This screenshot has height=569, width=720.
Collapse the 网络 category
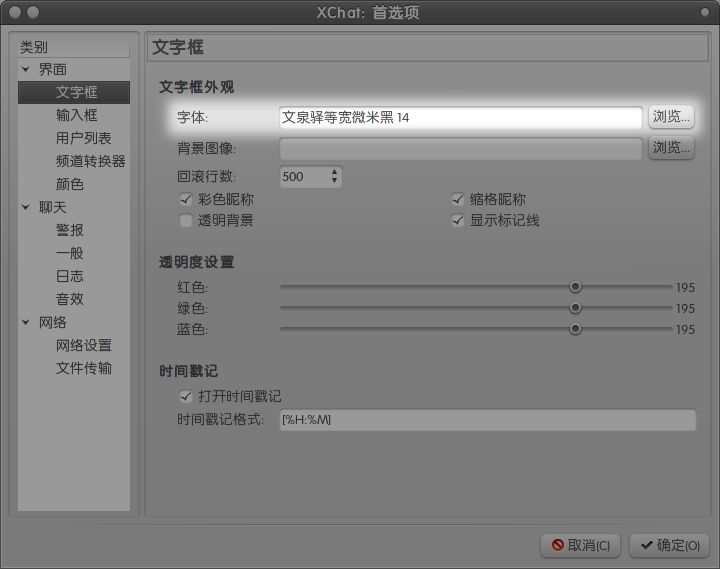pyautogui.click(x=26, y=323)
